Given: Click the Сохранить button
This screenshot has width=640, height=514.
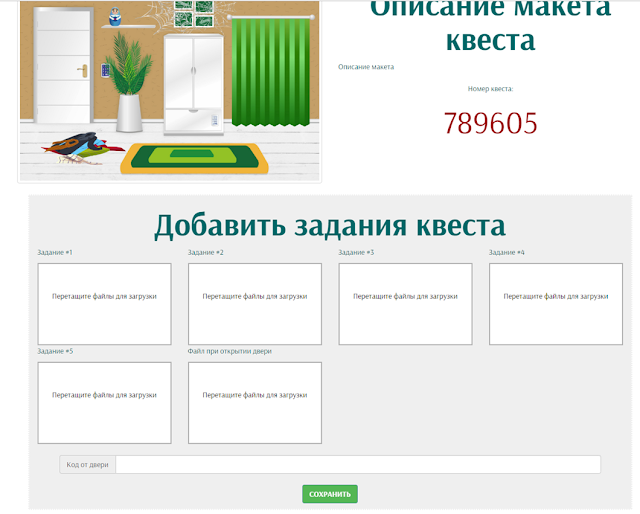Looking at the screenshot, I should tap(330, 494).
